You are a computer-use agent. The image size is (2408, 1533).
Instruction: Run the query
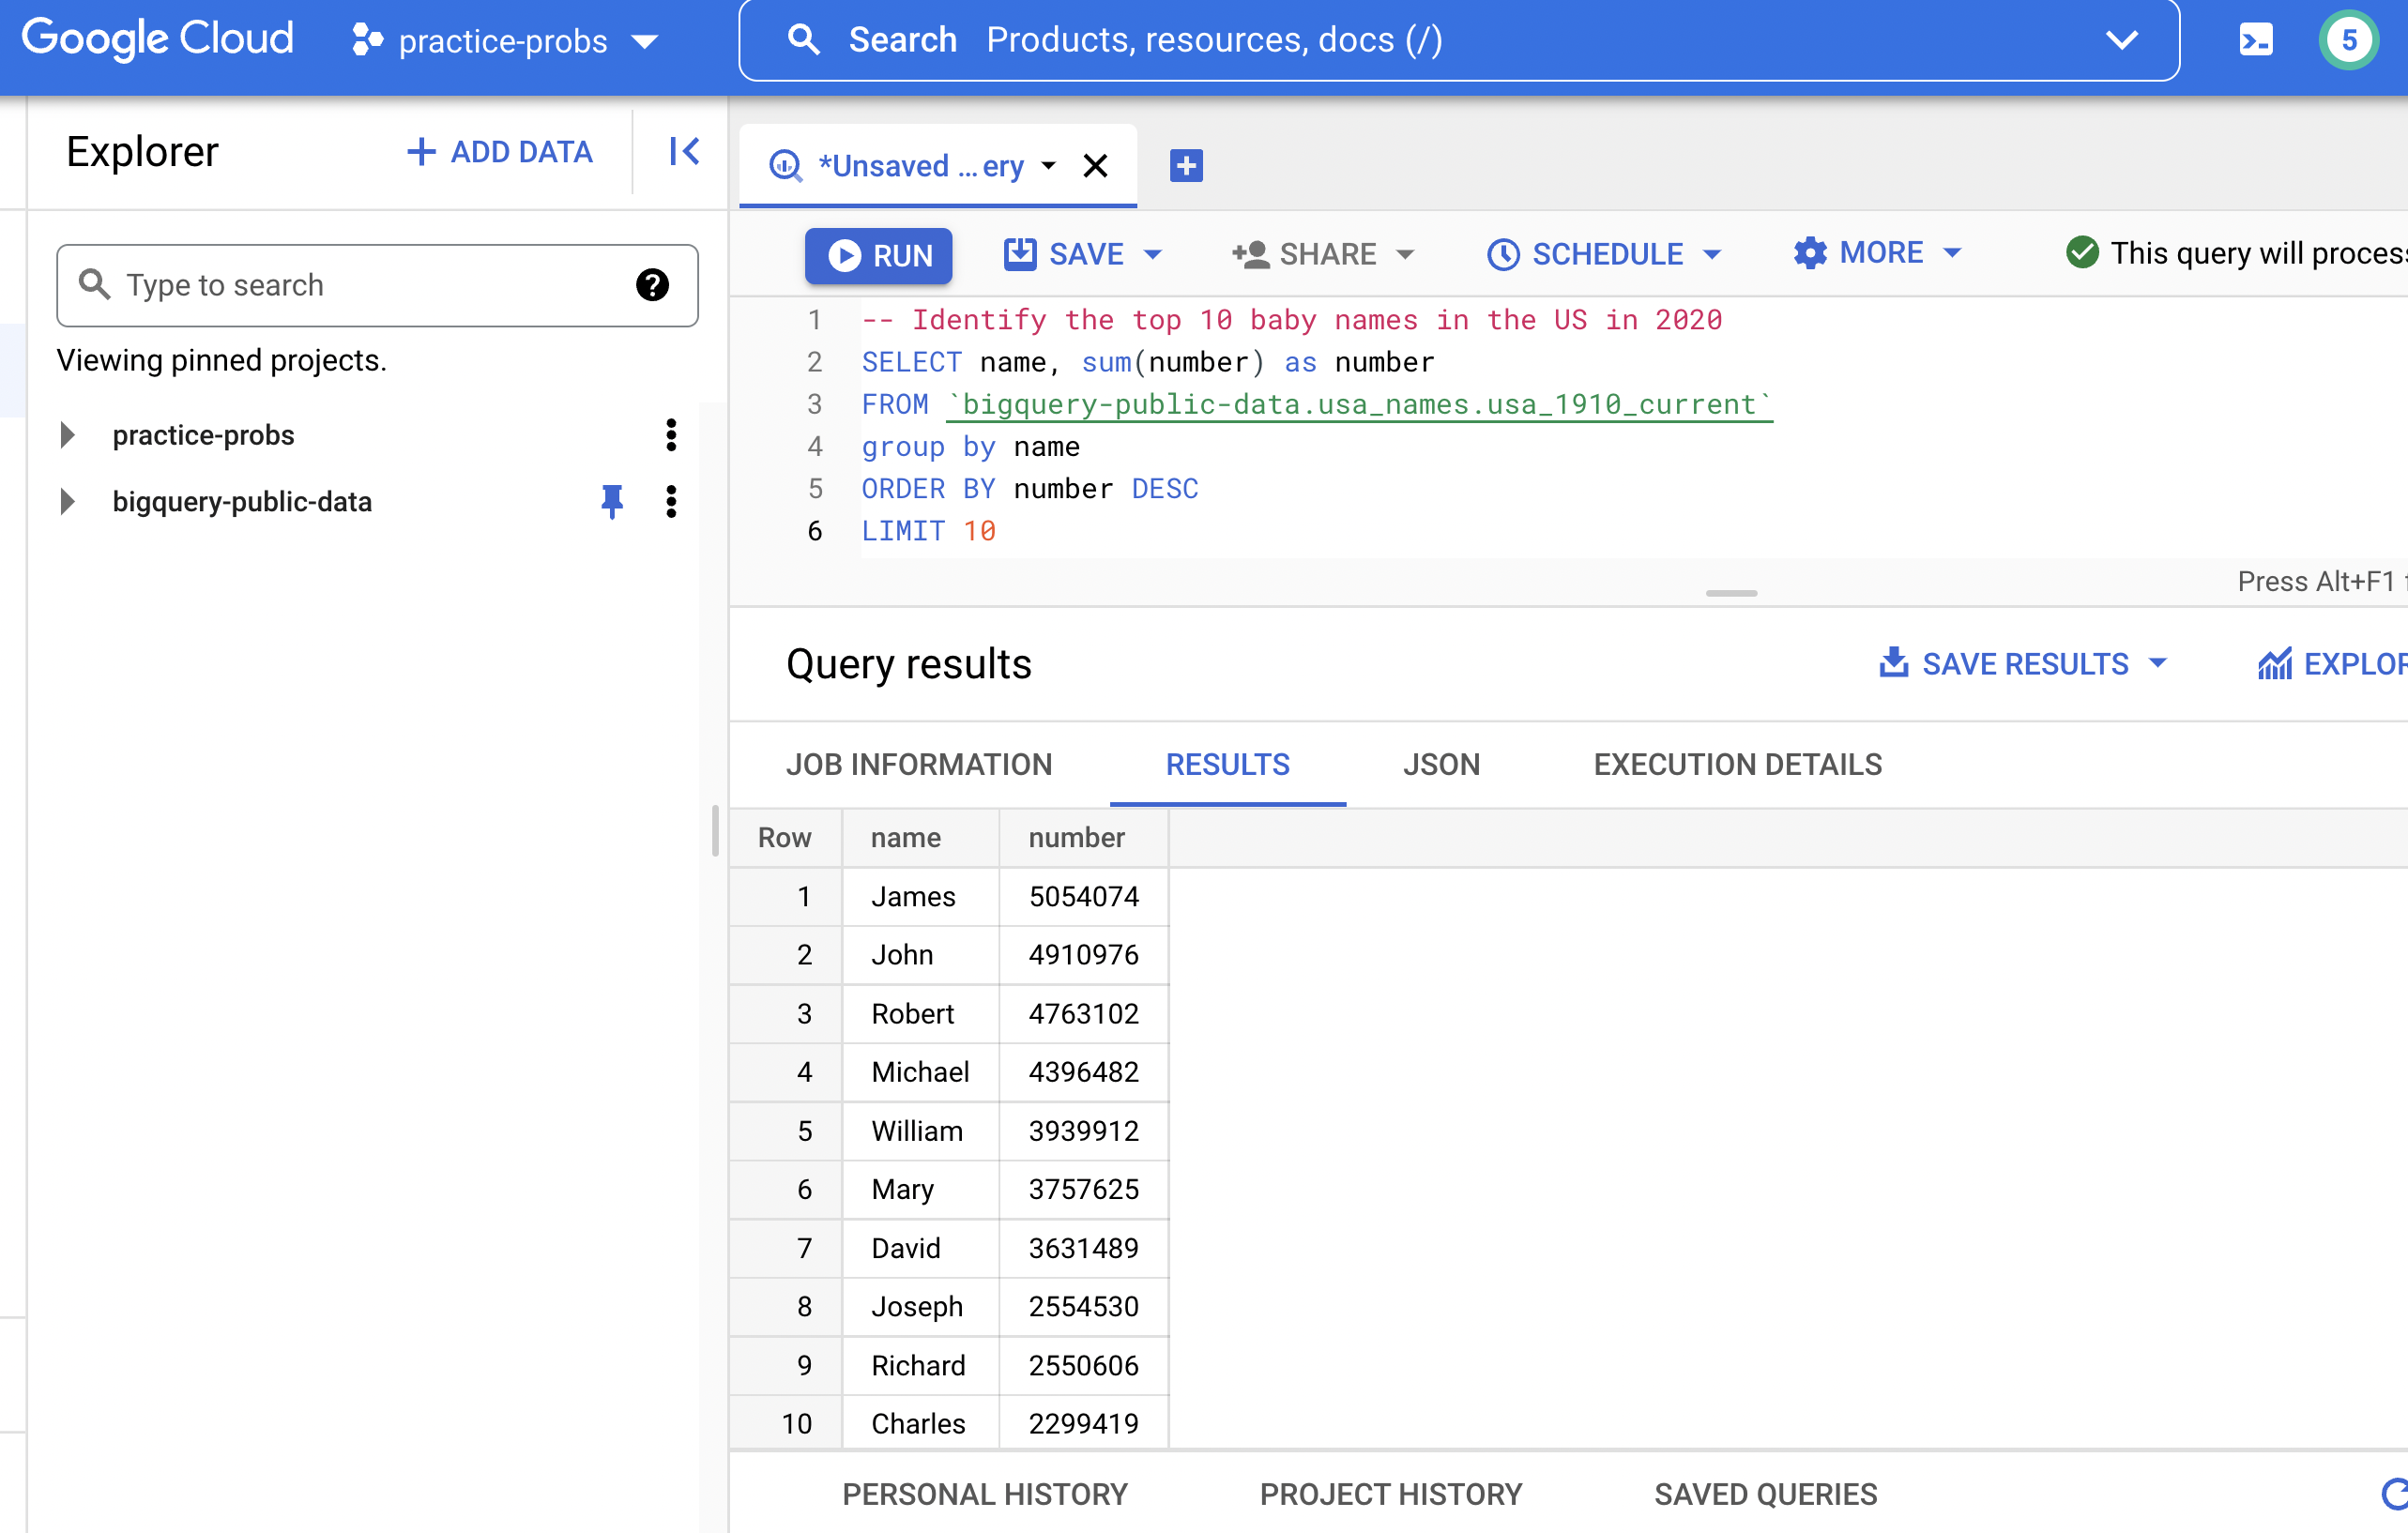point(878,255)
